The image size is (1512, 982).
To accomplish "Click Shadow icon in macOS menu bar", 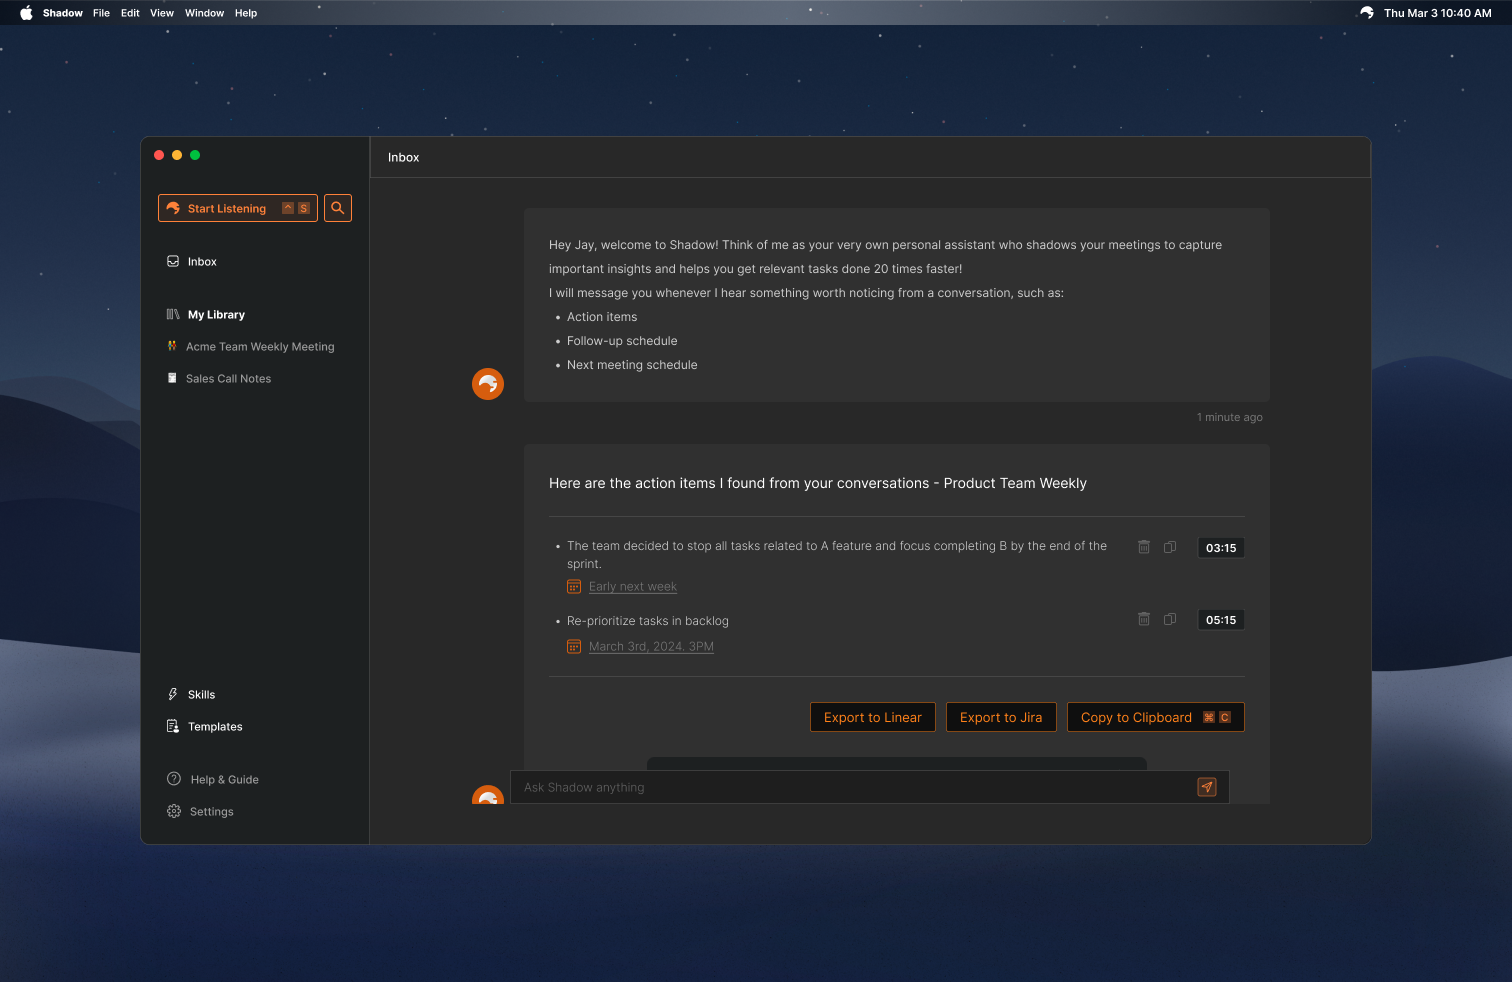I will [x=1367, y=13].
